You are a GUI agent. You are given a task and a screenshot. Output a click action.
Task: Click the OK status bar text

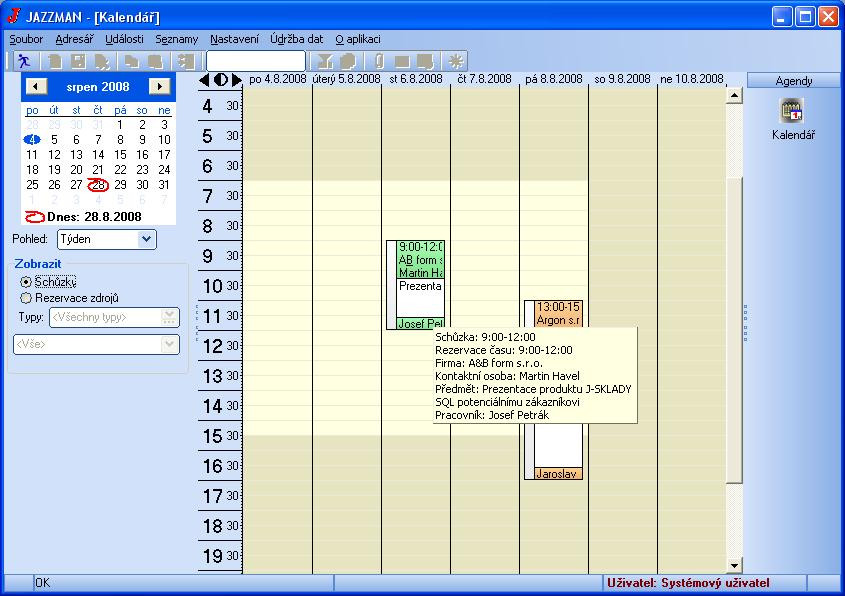click(43, 583)
